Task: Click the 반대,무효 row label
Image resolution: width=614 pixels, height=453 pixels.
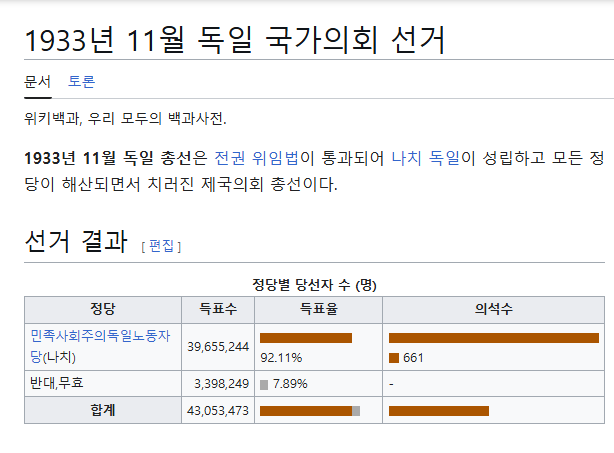Action: tap(57, 384)
